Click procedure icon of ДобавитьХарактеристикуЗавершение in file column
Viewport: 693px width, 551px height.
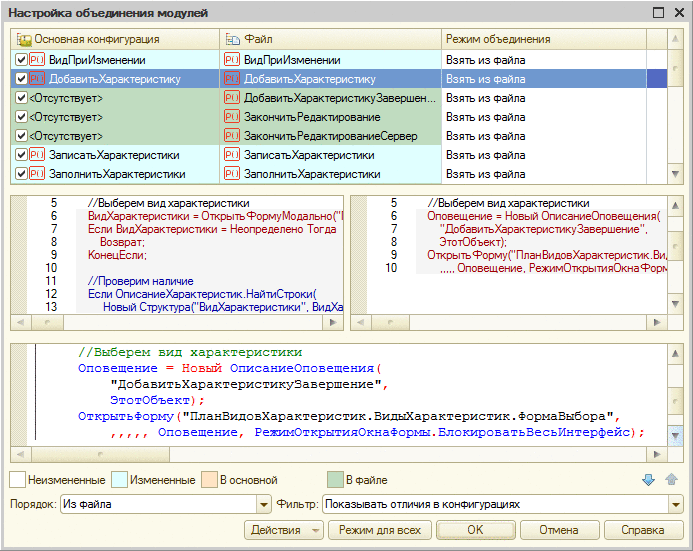232,98
